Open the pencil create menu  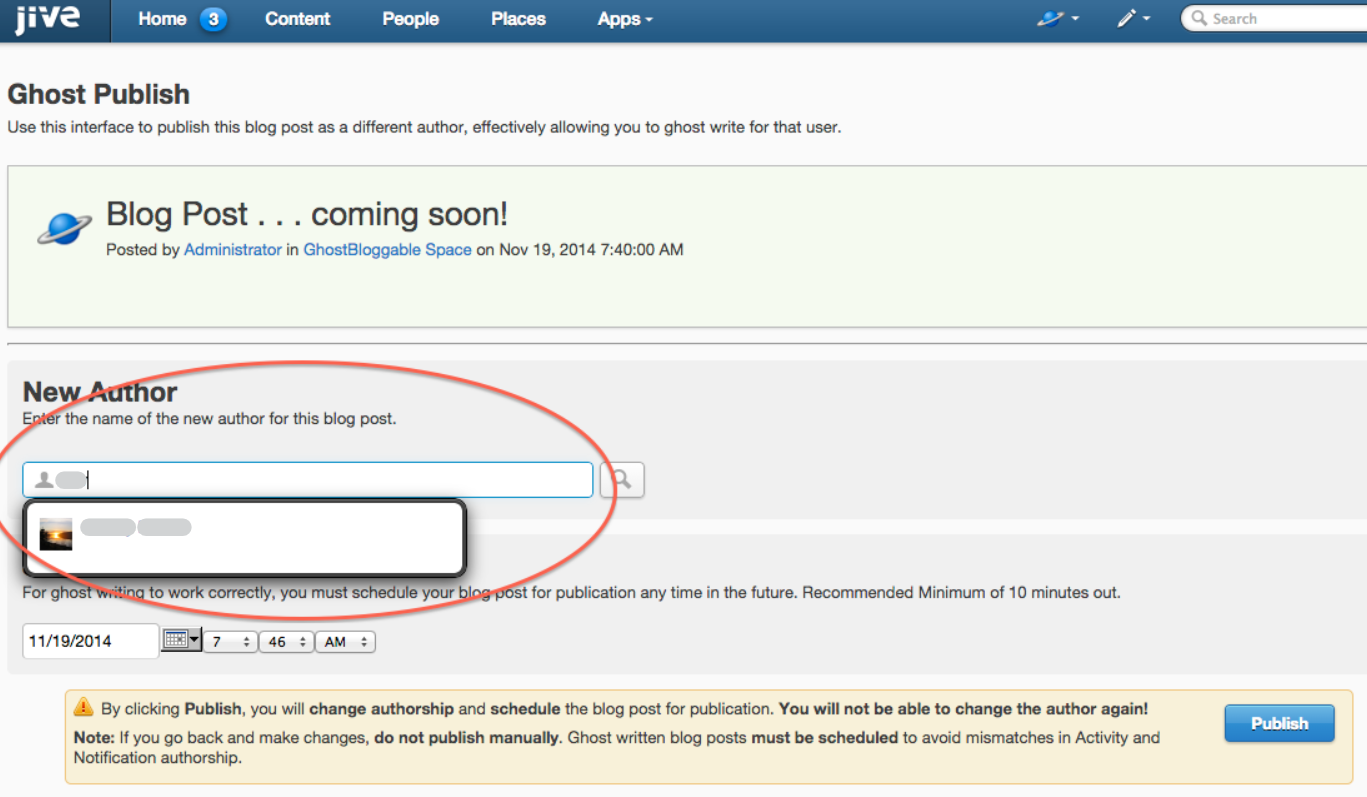[1133, 19]
